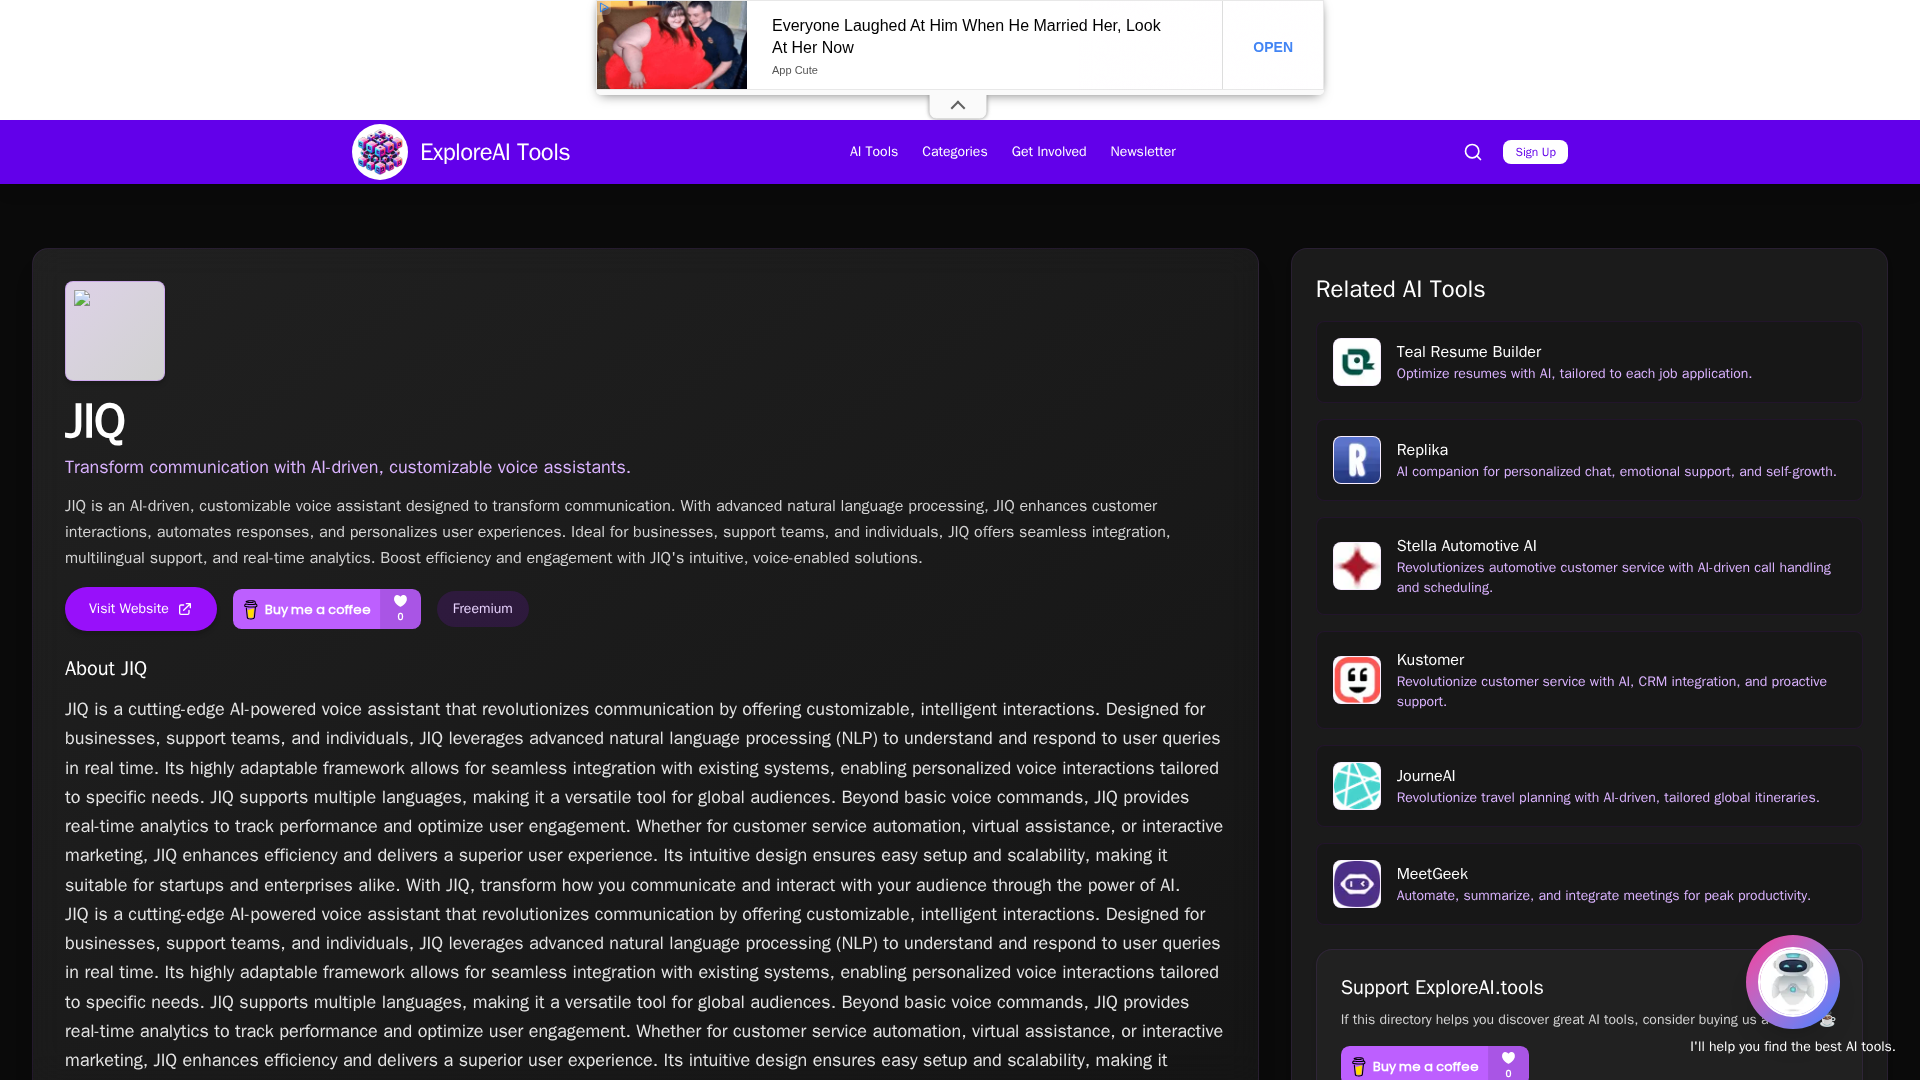This screenshot has width=1920, height=1080.
Task: Click the Stella Automotive AI icon
Action: pyautogui.click(x=1357, y=566)
